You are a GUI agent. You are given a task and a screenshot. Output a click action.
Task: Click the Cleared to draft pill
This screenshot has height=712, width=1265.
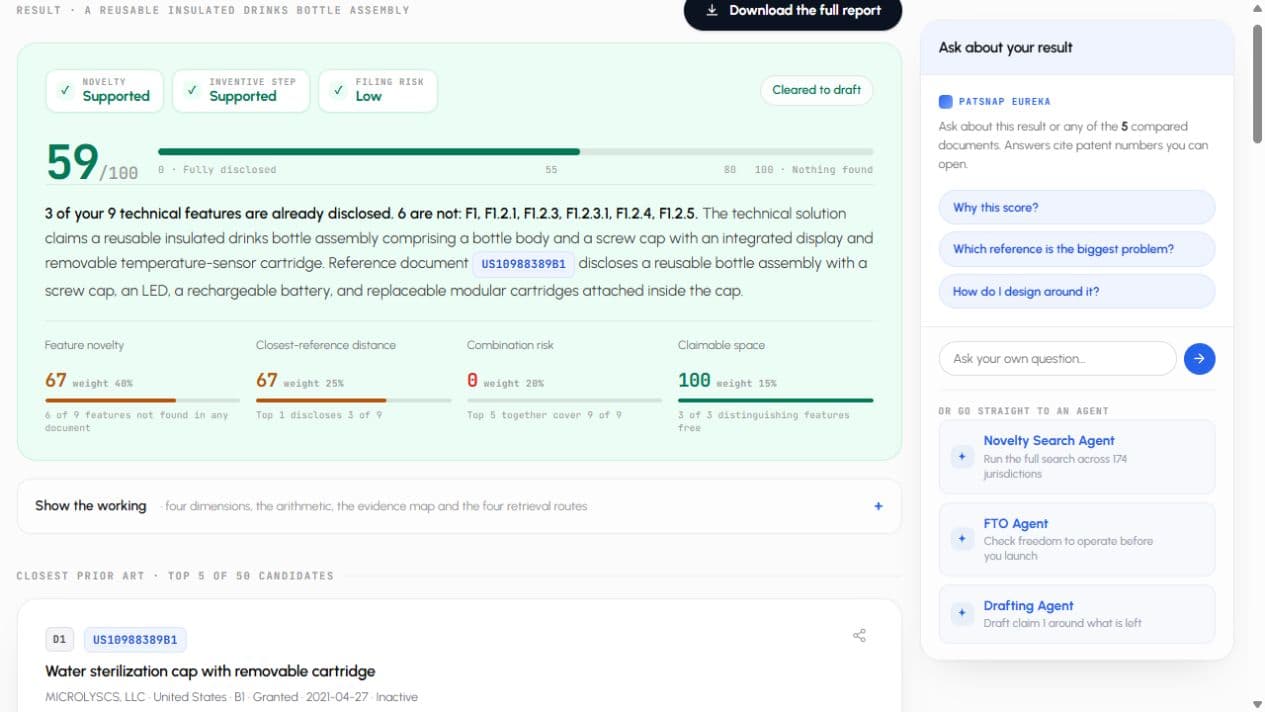coord(816,90)
